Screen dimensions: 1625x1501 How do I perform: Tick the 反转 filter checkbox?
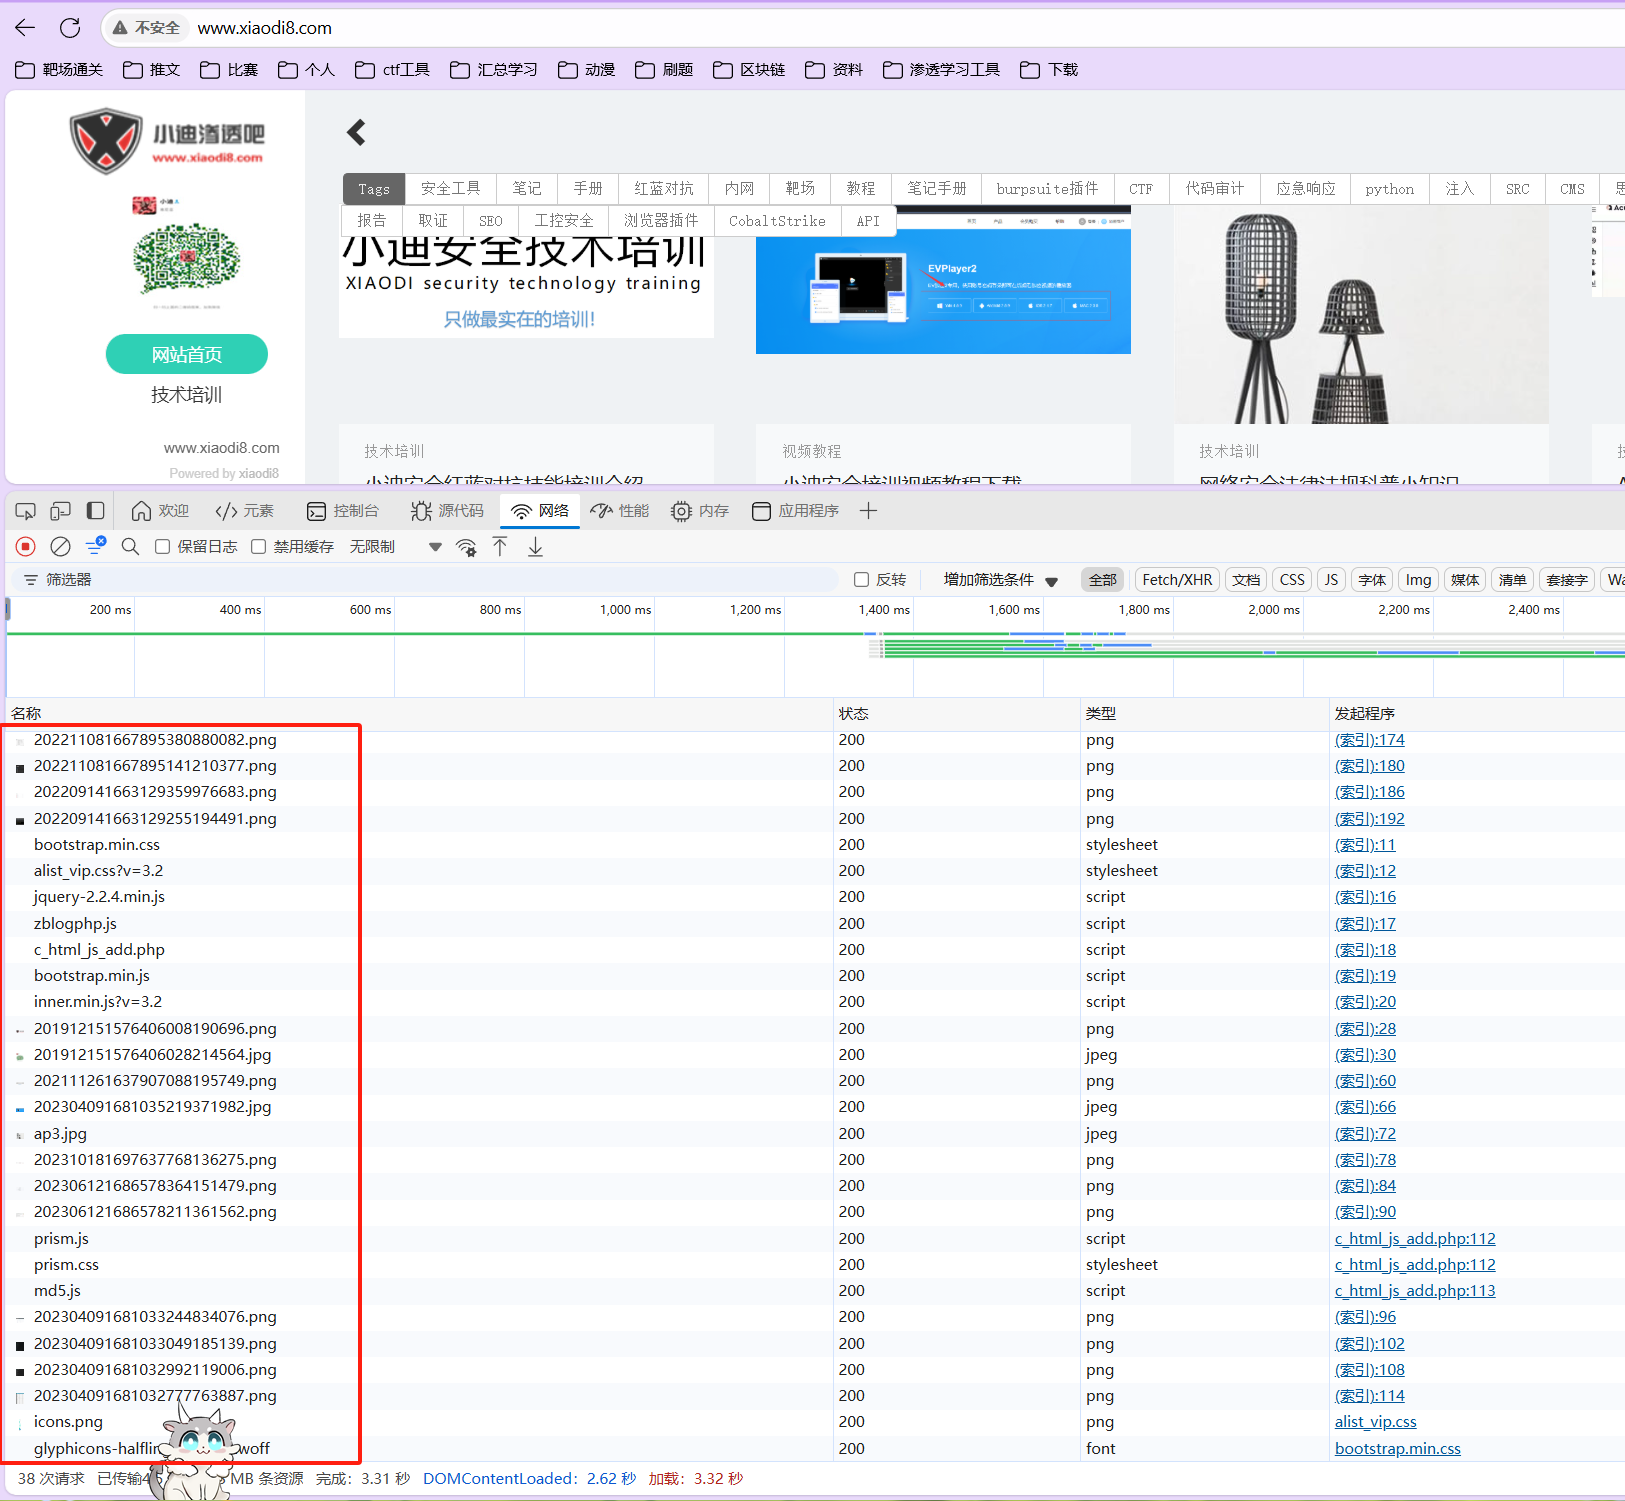861,580
